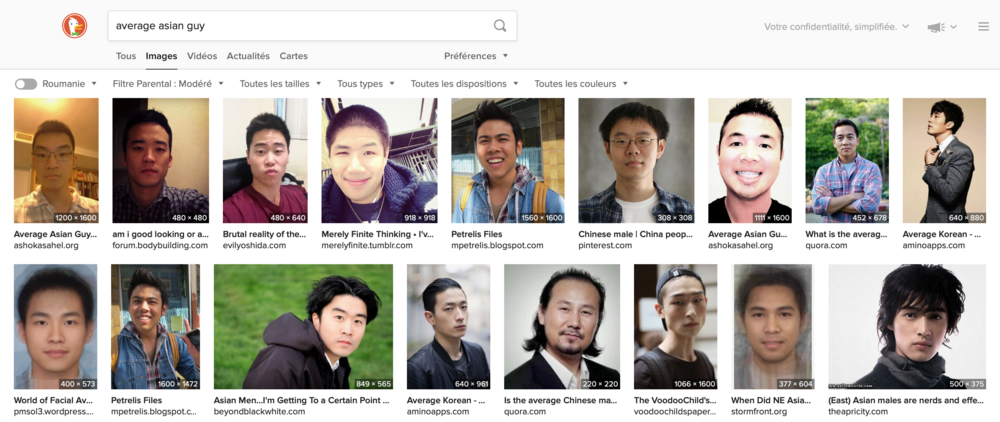This screenshot has width=1000, height=422.
Task: Select the Cartes tab
Action: tap(293, 56)
